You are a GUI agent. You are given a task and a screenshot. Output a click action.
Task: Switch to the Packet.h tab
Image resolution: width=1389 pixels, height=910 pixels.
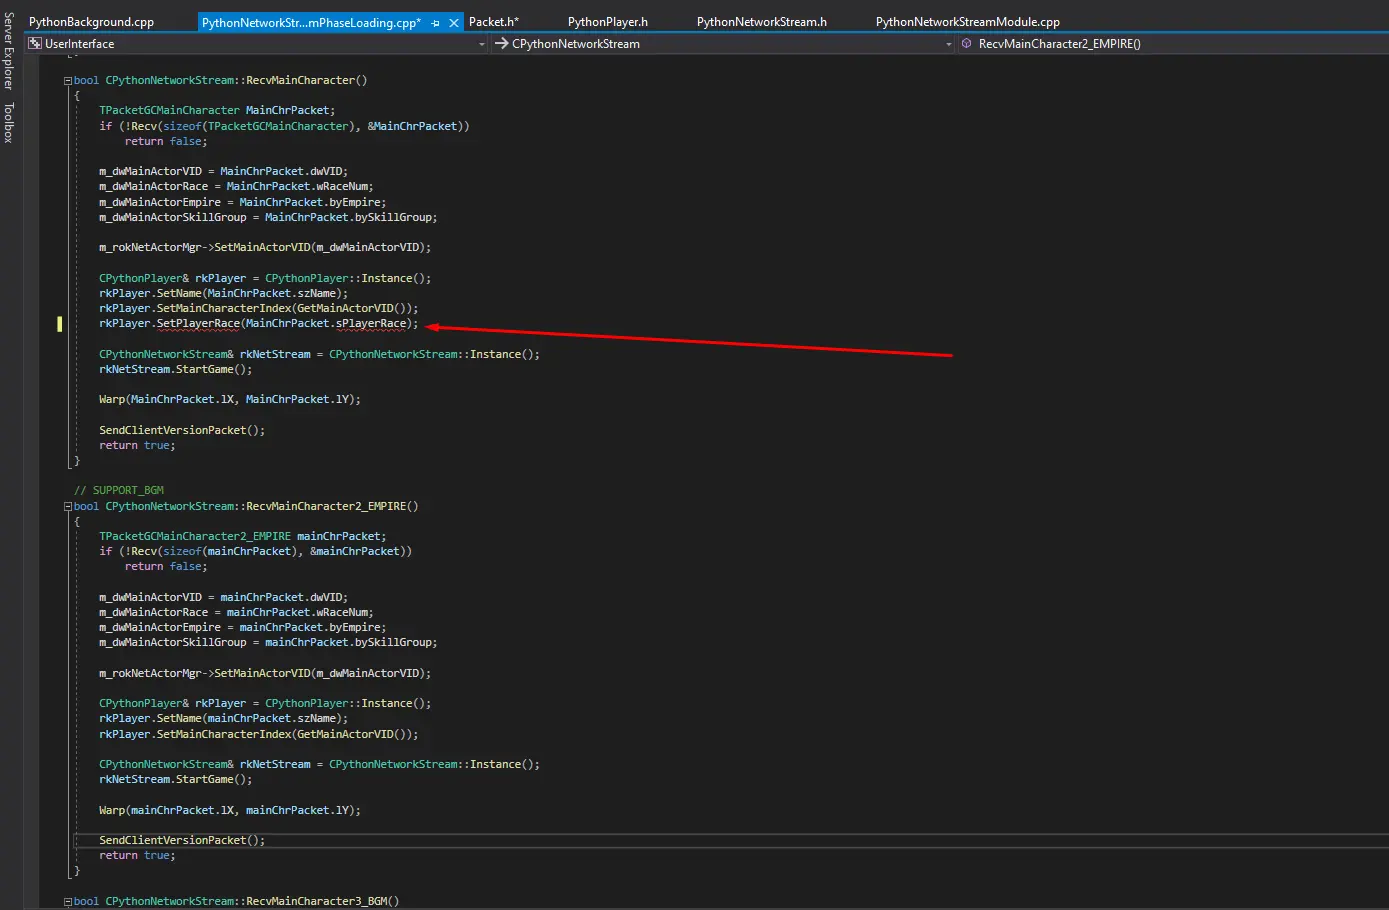(493, 22)
